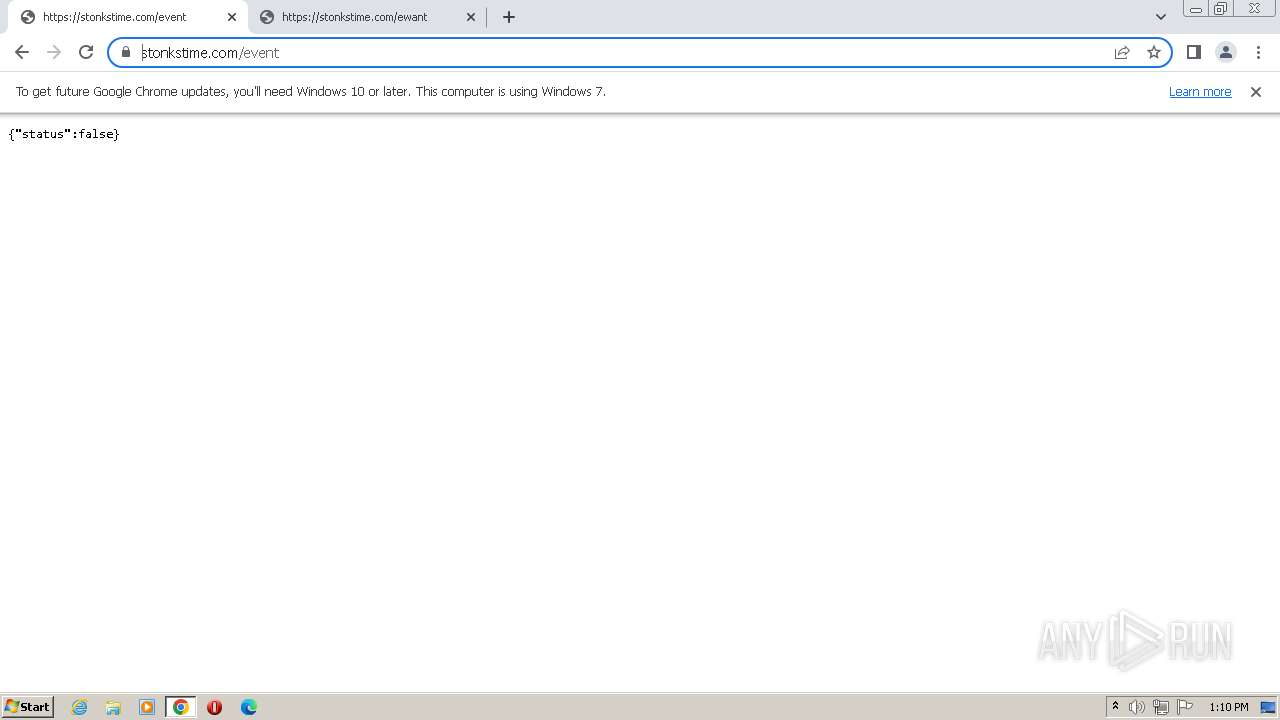Viewport: 1280px width, 720px height.
Task: Open Action Center flag icon
Action: point(1185,707)
